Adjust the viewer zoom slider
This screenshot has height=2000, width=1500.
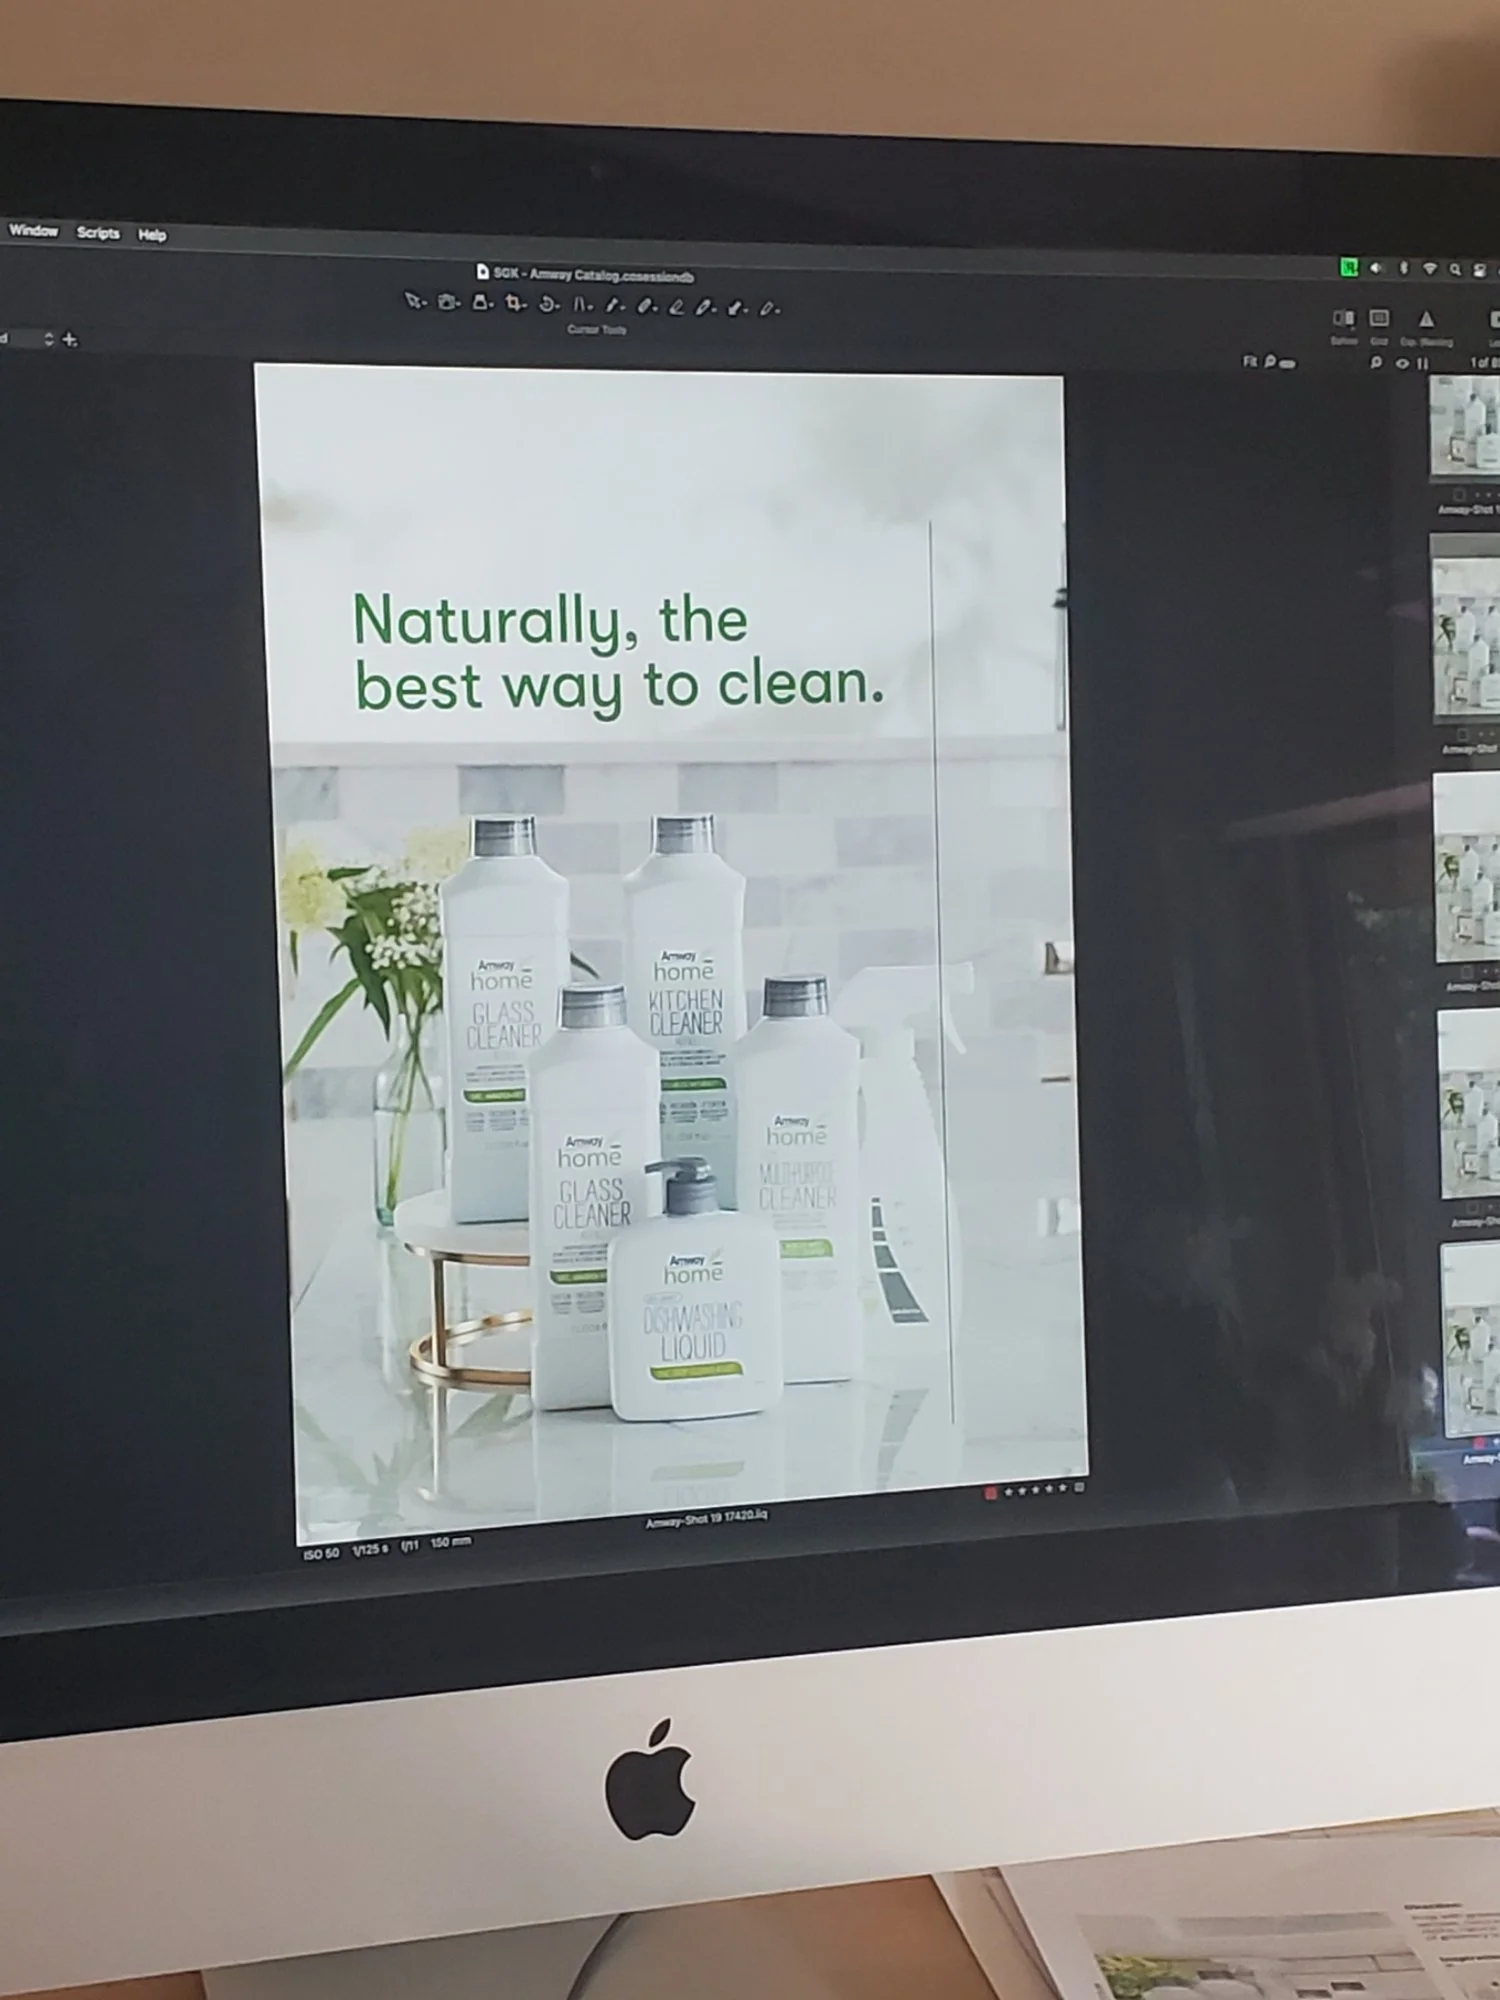(x=1287, y=364)
